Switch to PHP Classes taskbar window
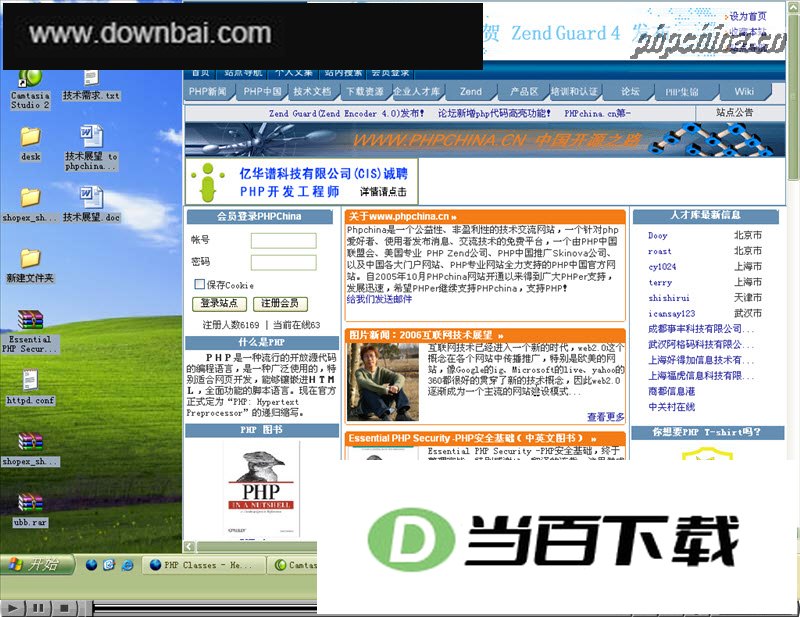This screenshot has height=617, width=800. [203, 565]
